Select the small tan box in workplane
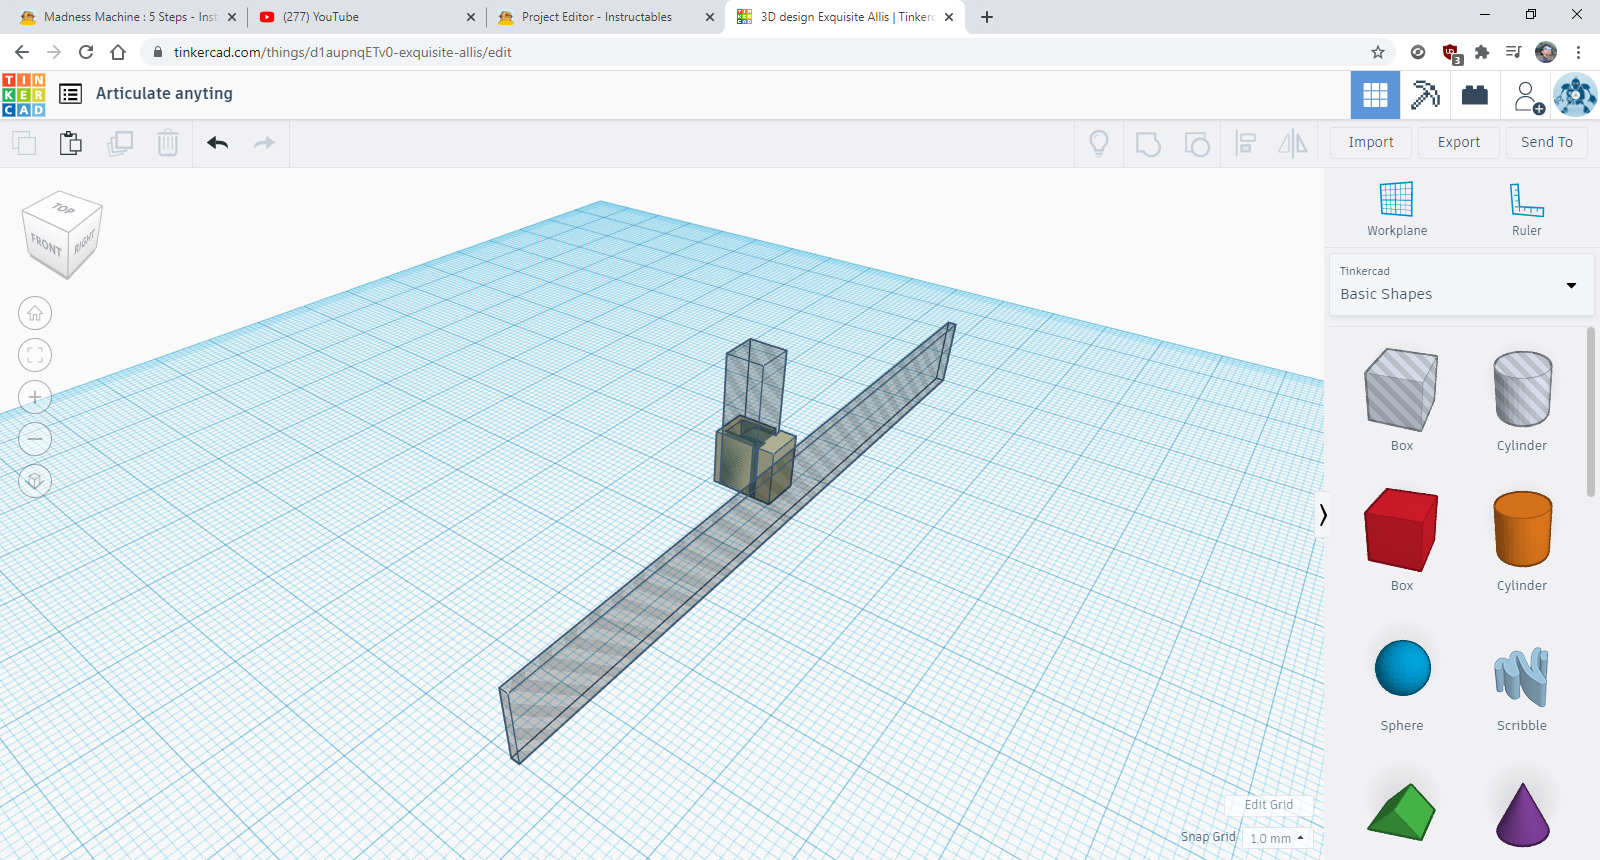1600x860 pixels. 756,461
